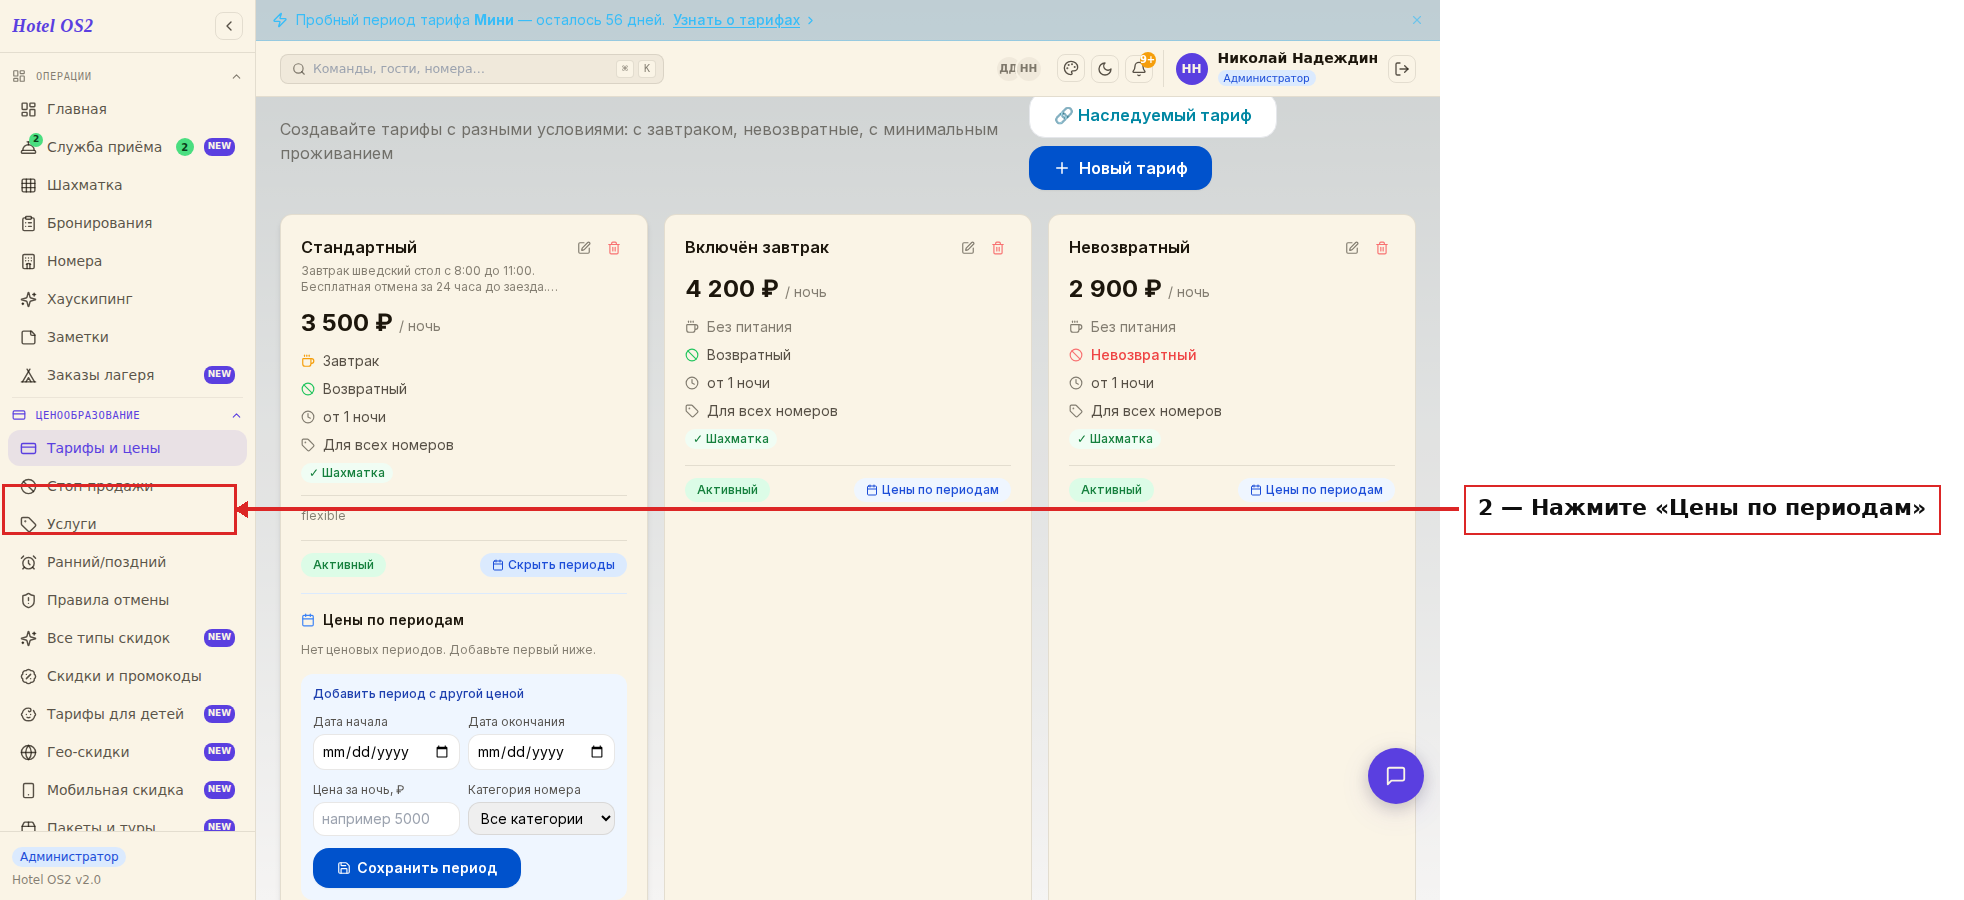The height and width of the screenshot is (900, 1964).
Task: Delete the Невозвратный tariff
Action: (1382, 248)
